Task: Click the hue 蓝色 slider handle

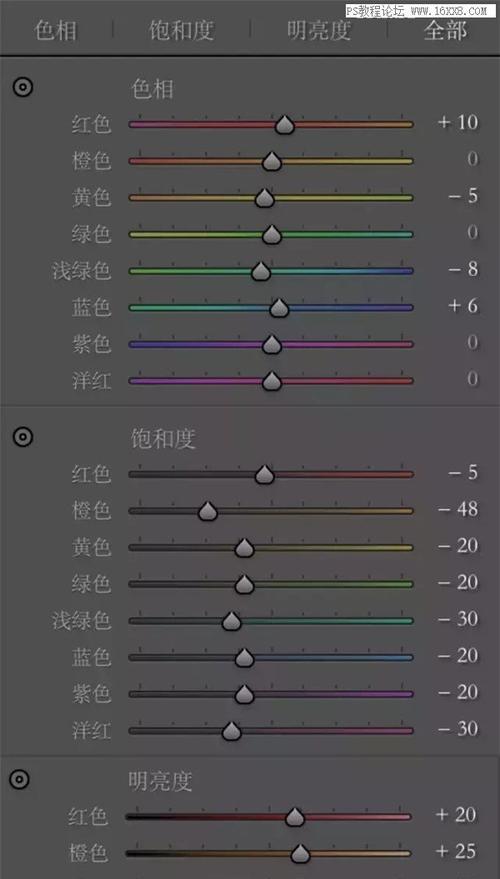Action: coord(279,308)
